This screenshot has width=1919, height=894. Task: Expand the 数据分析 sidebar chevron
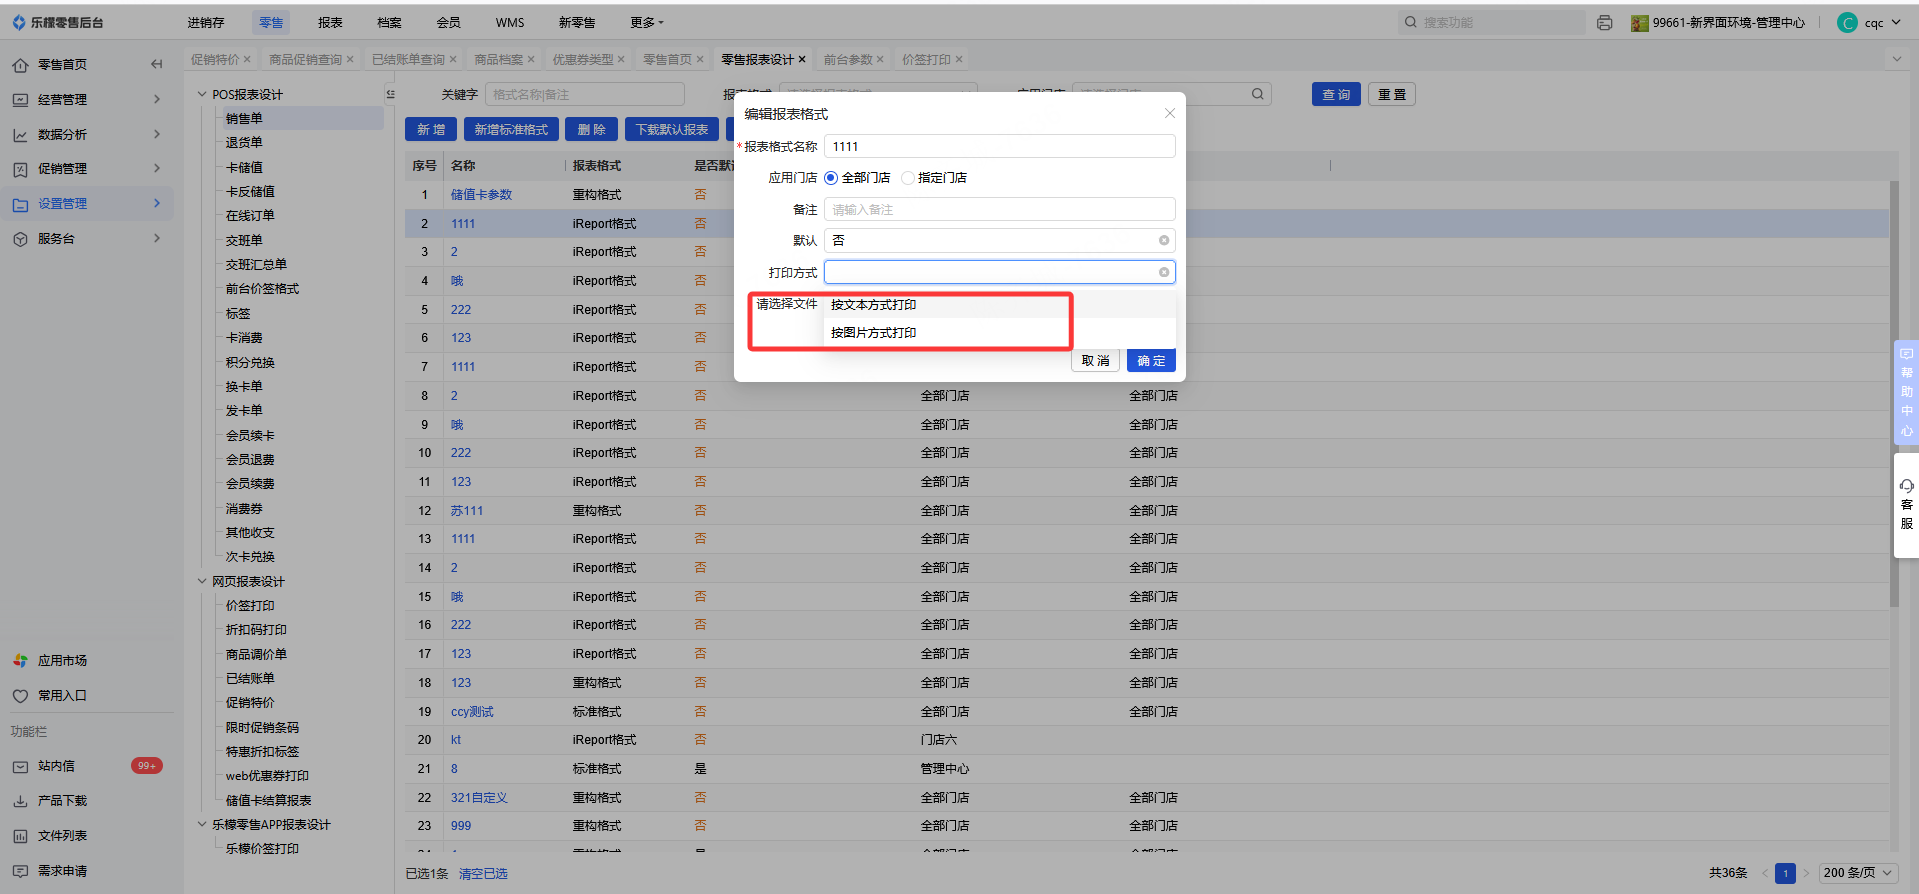[157, 134]
